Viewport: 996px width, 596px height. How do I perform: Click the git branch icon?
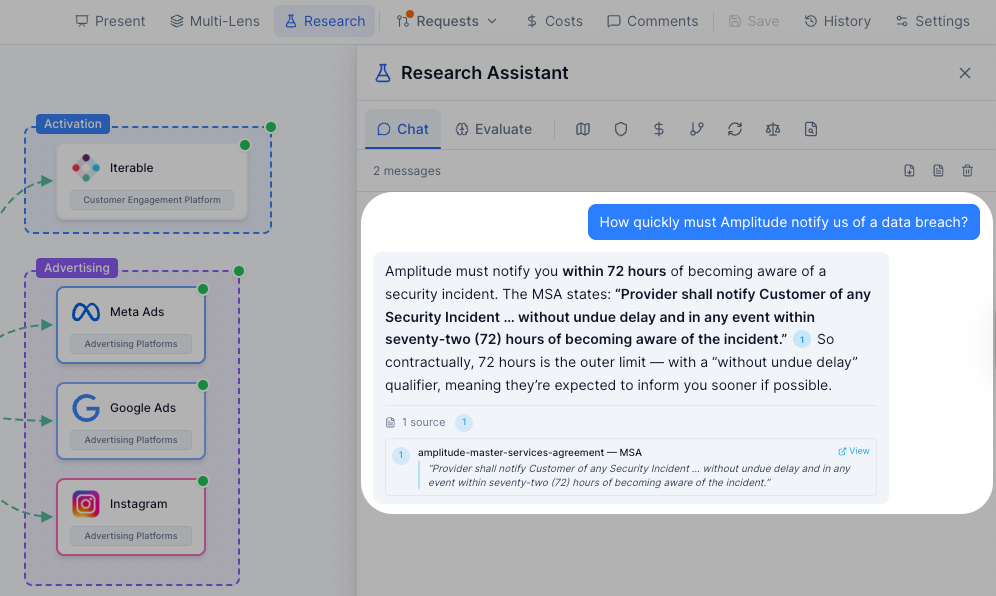pyautogui.click(x=697, y=128)
